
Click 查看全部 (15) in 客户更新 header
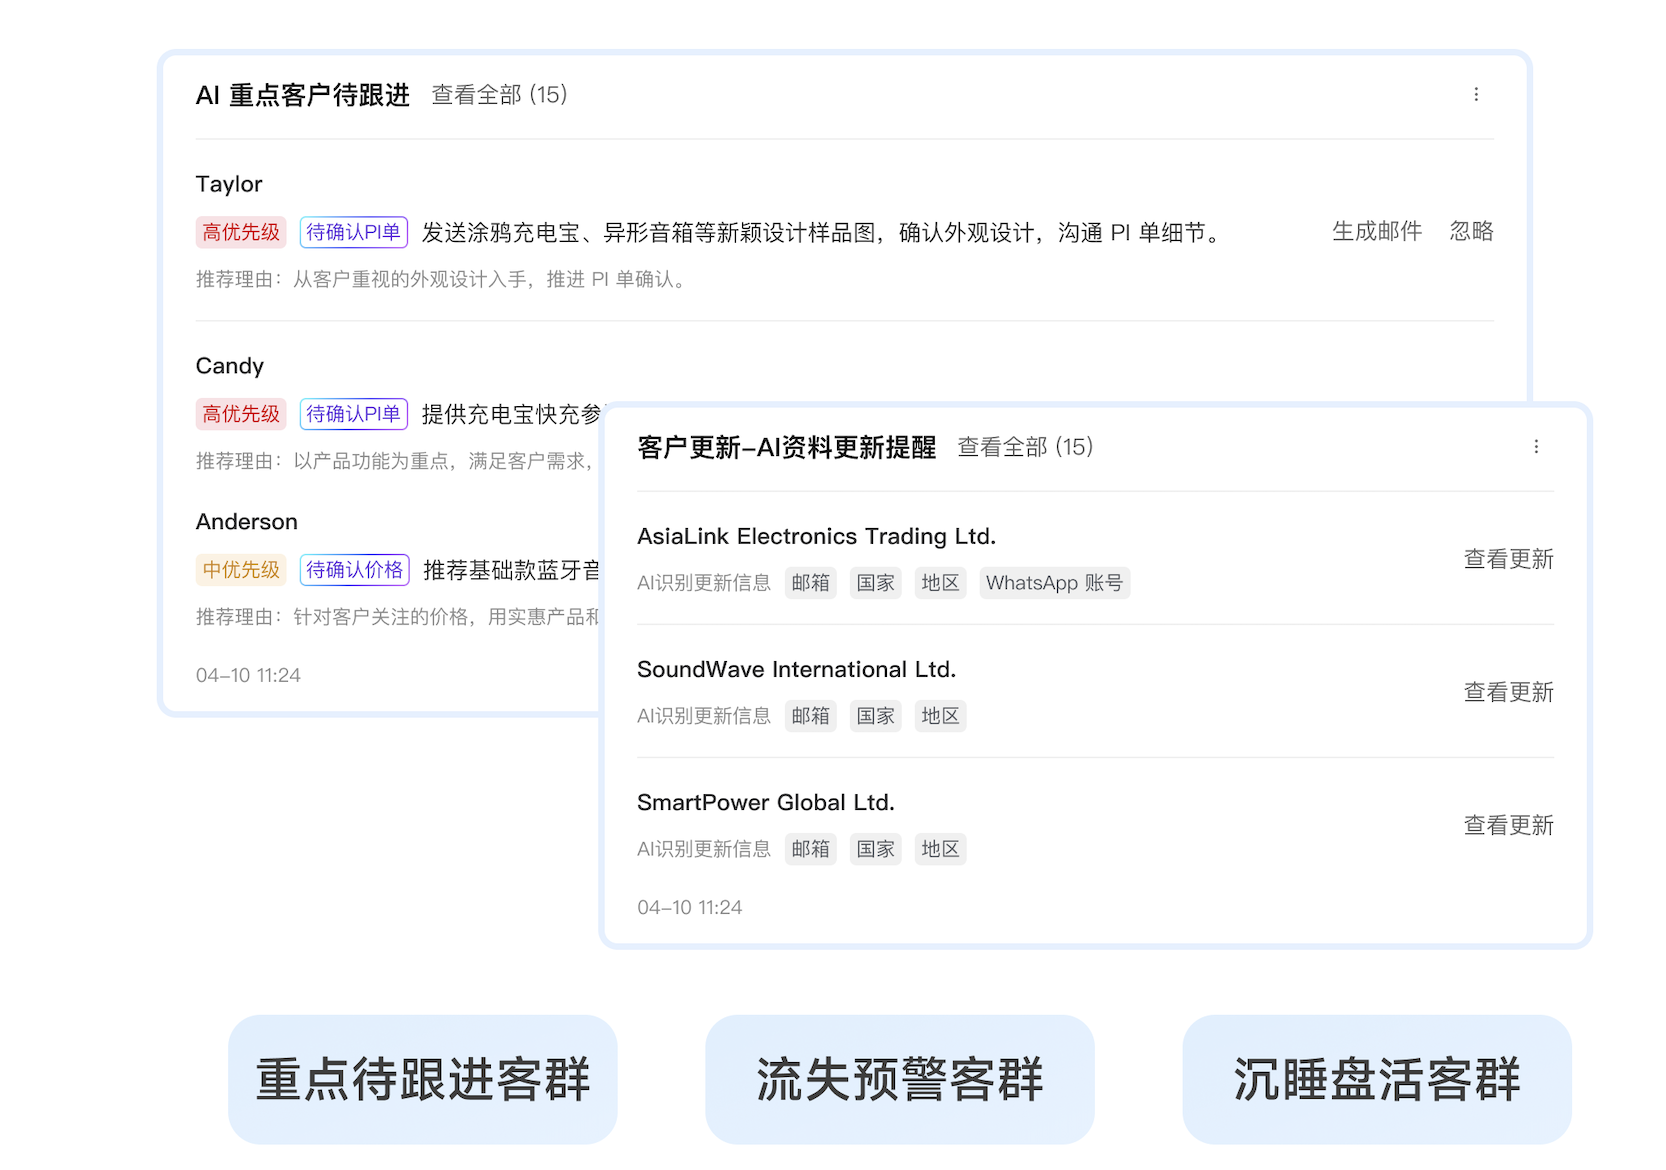coord(1025,447)
